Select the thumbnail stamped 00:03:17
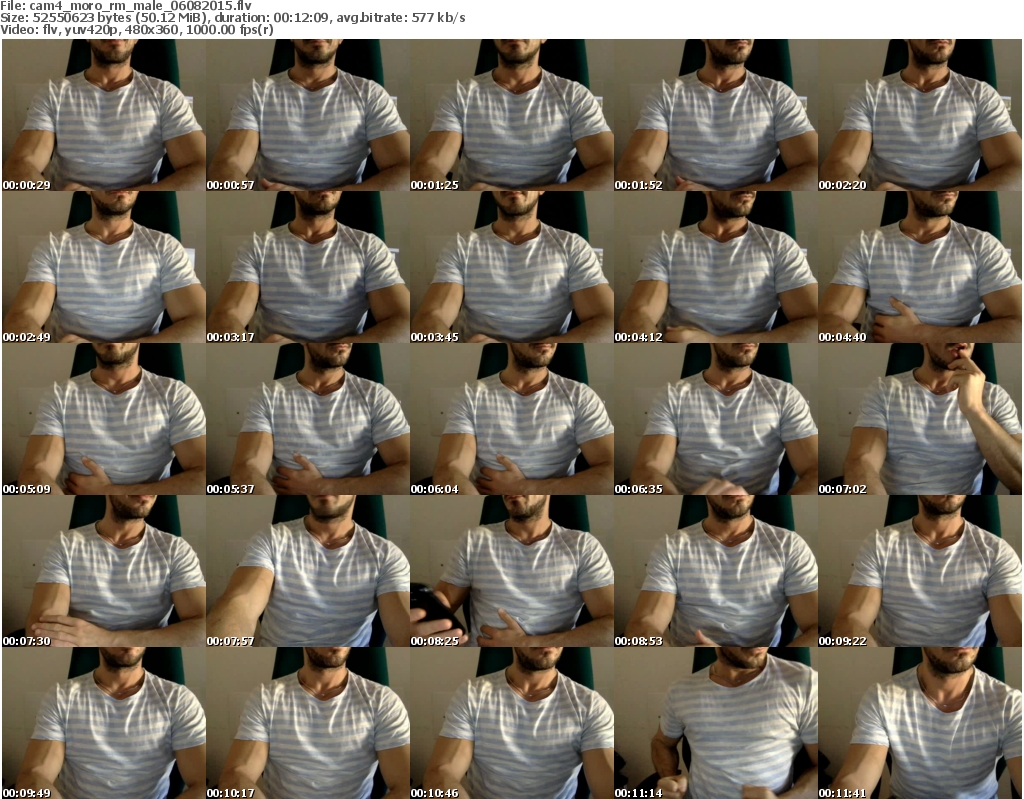1024x799 pixels. (308, 267)
